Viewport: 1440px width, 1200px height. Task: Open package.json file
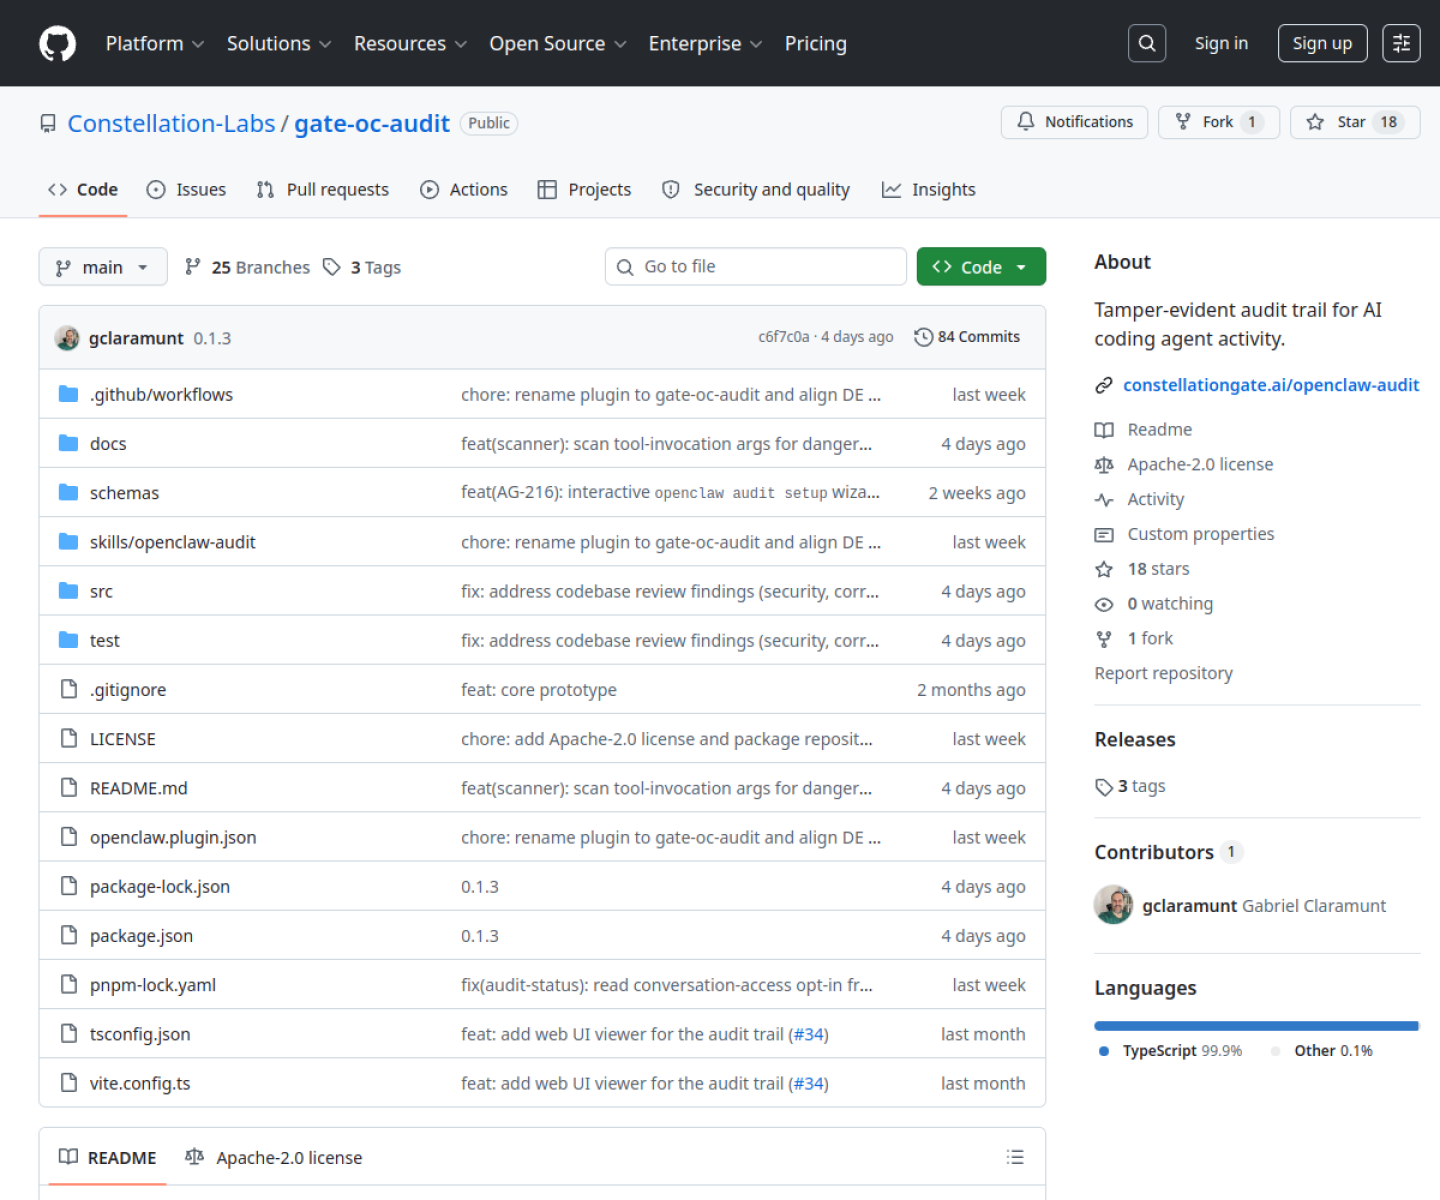click(x=141, y=936)
